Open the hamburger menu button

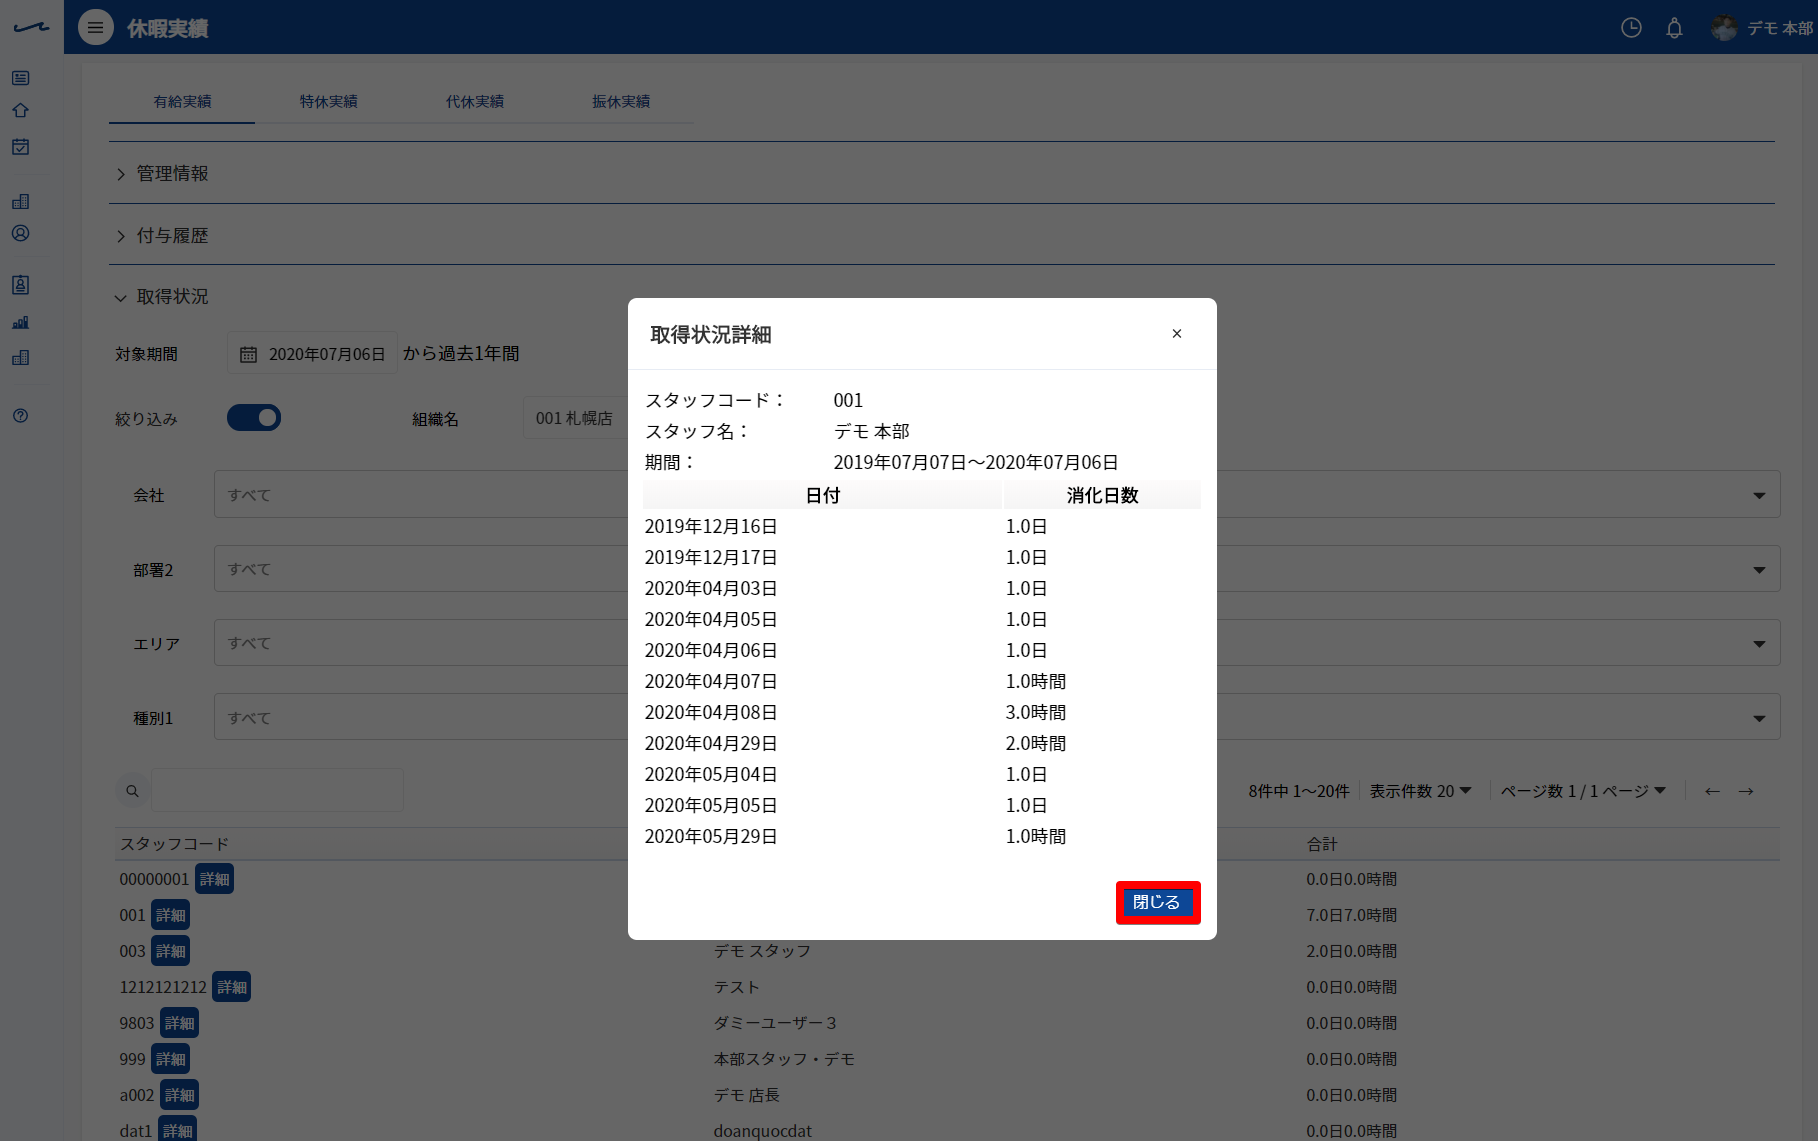[96, 28]
